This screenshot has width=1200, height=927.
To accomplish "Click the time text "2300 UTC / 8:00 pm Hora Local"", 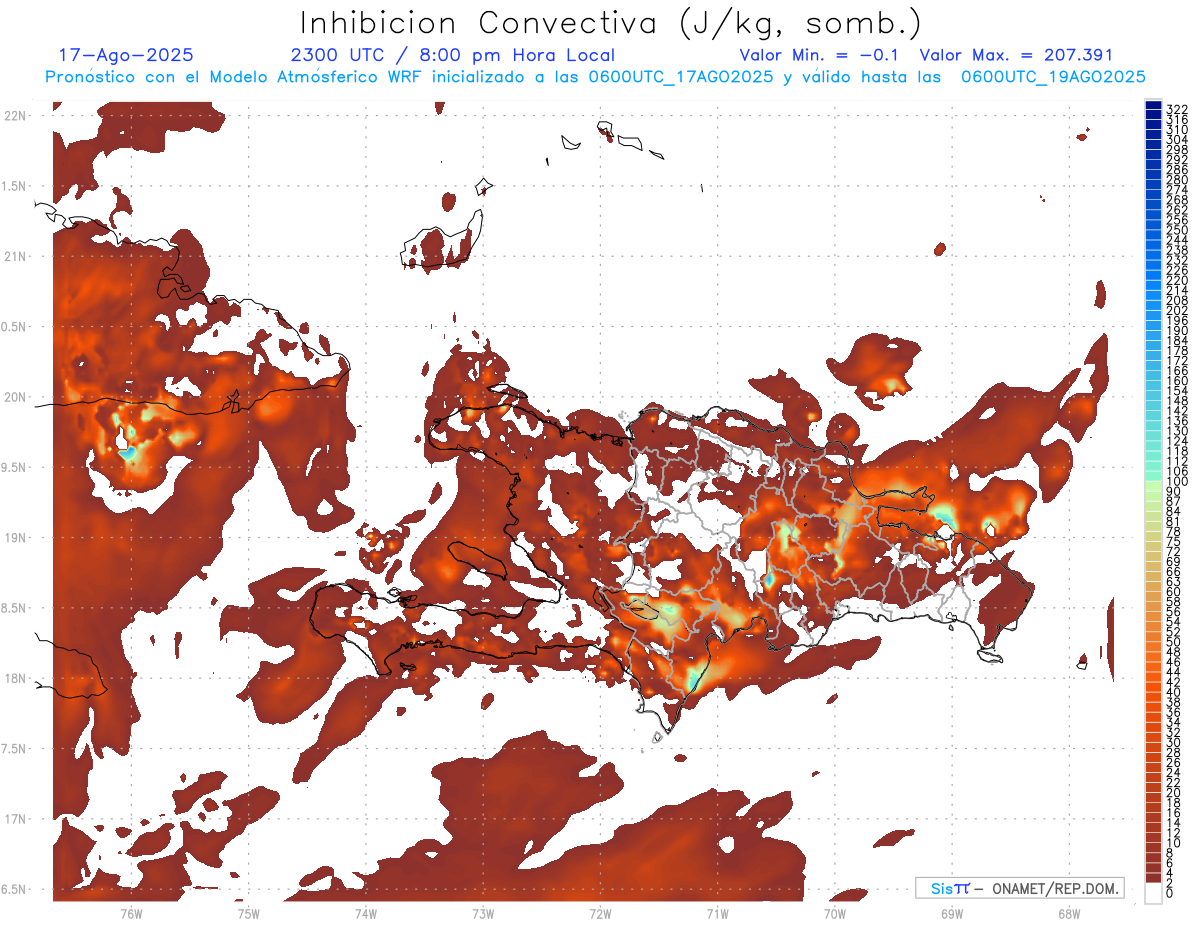I will tap(452, 55).
